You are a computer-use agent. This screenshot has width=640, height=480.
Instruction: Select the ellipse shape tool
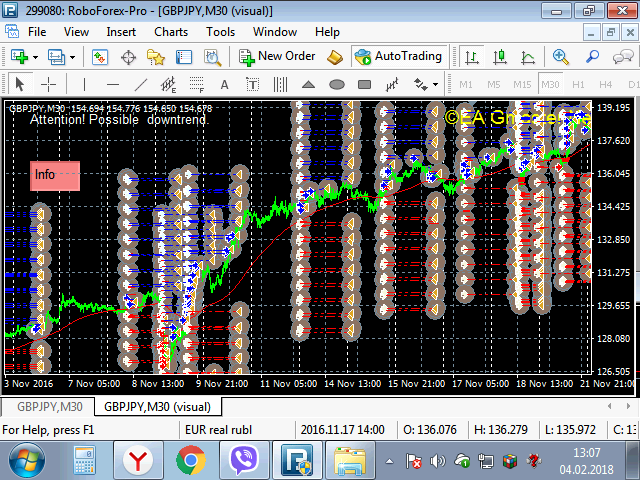click(337, 84)
